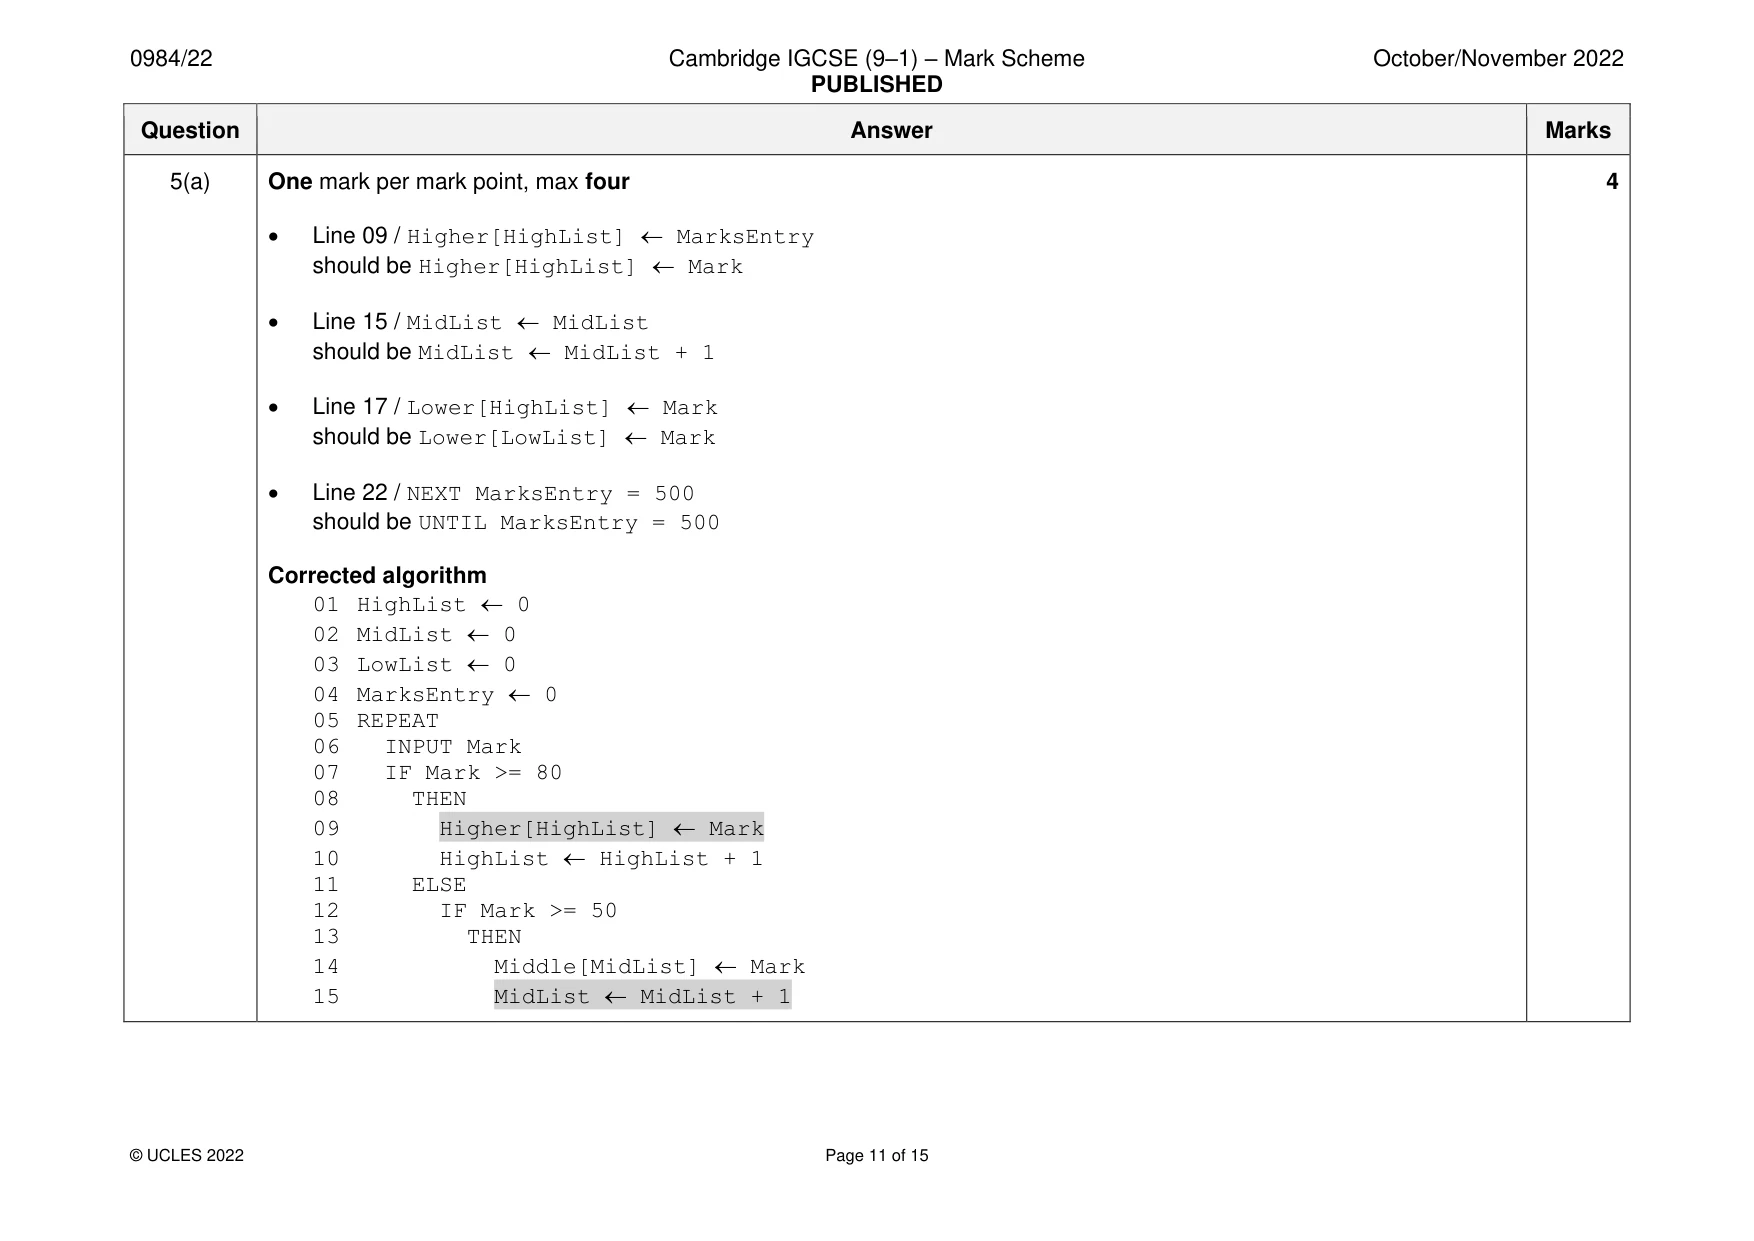Click code line "04 MarksEntry ← 0"
Image resolution: width=1754 pixels, height=1241 pixels.
[x=435, y=695]
